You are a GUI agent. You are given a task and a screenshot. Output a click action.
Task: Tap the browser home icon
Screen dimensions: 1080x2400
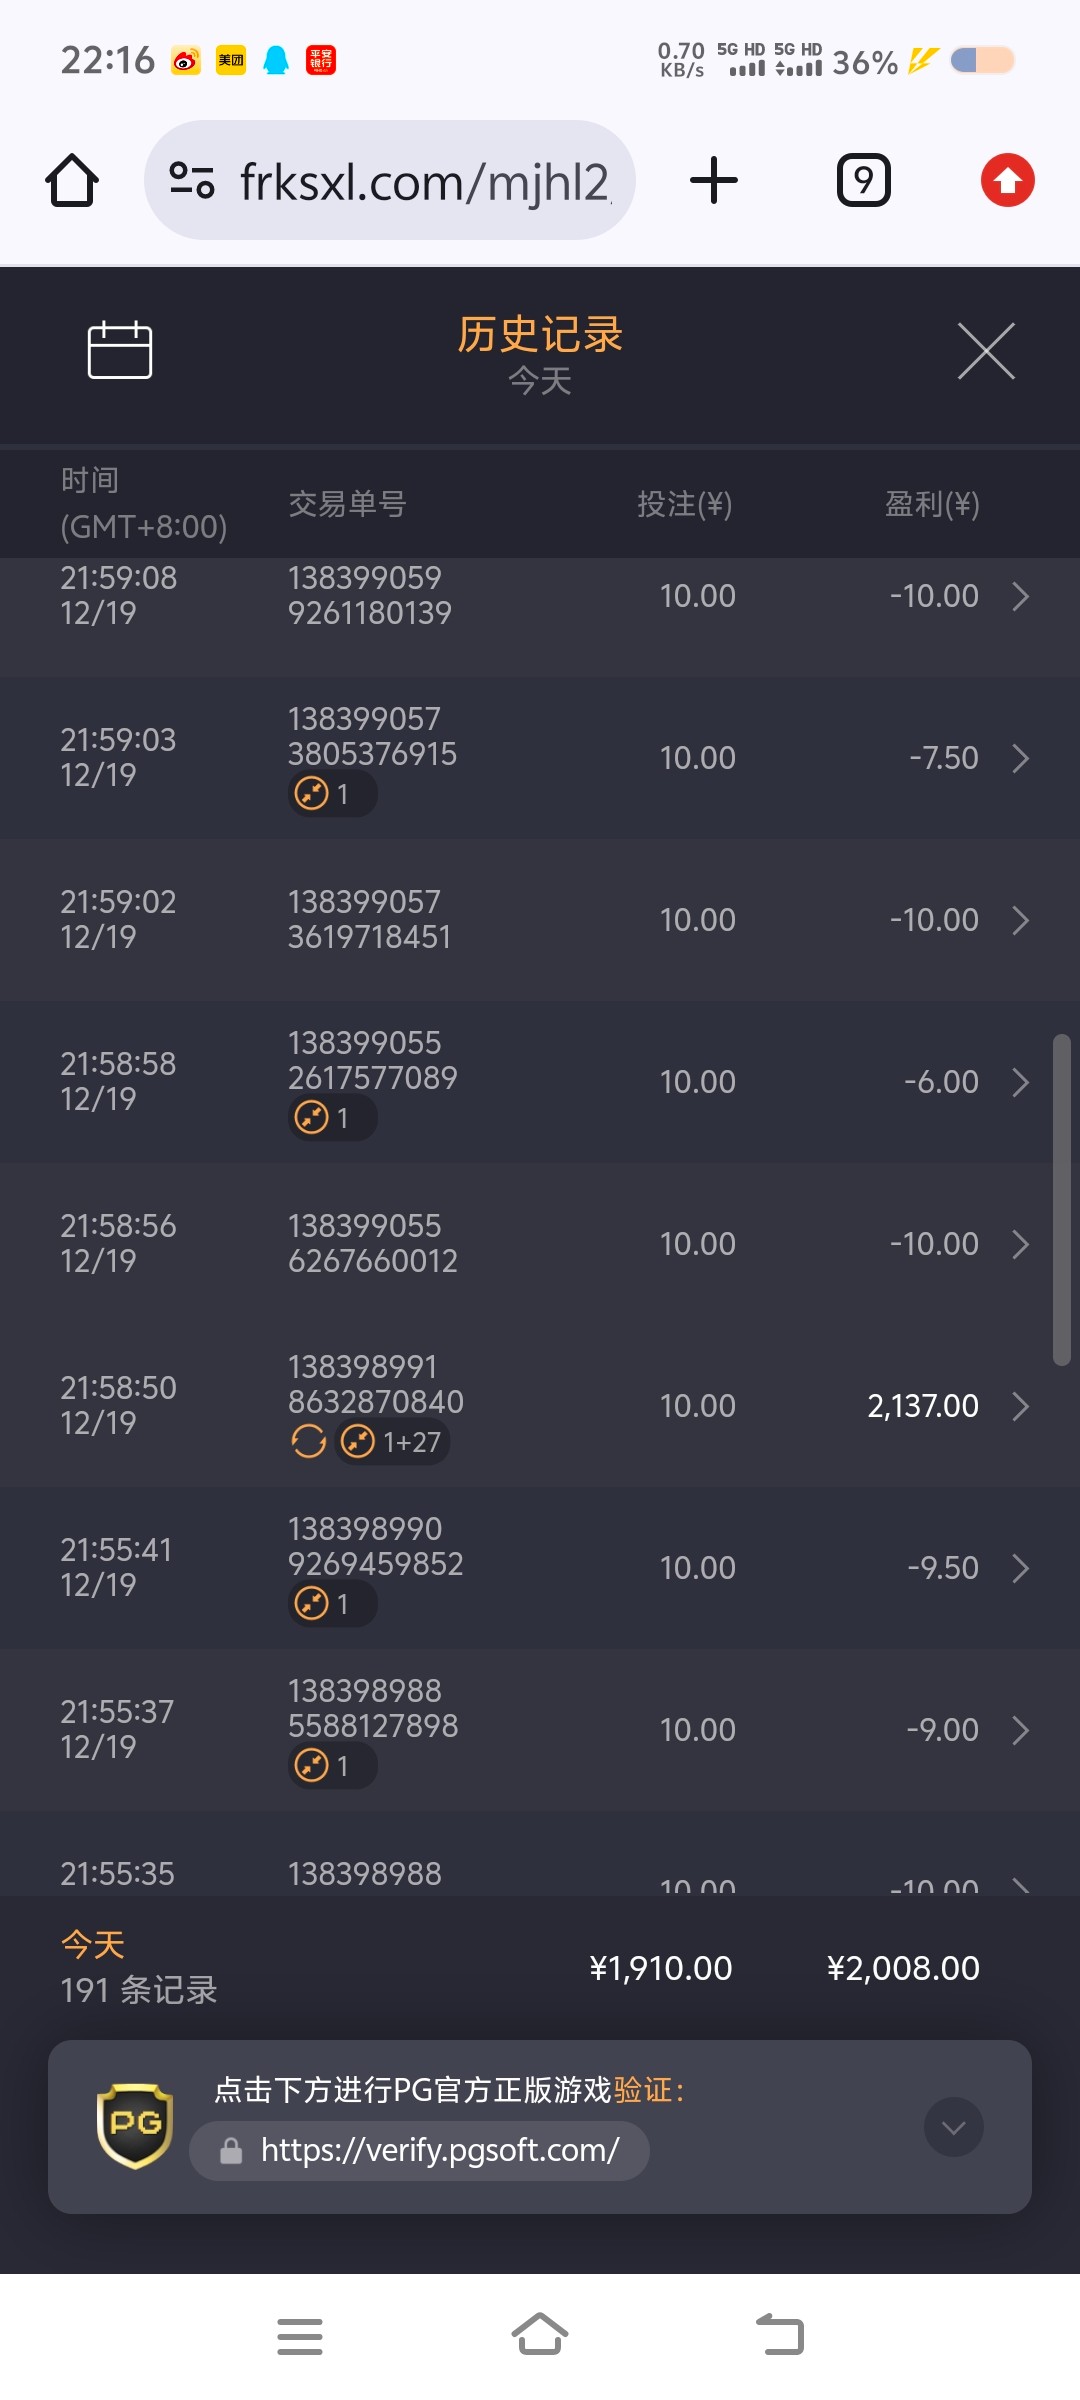coord(72,181)
